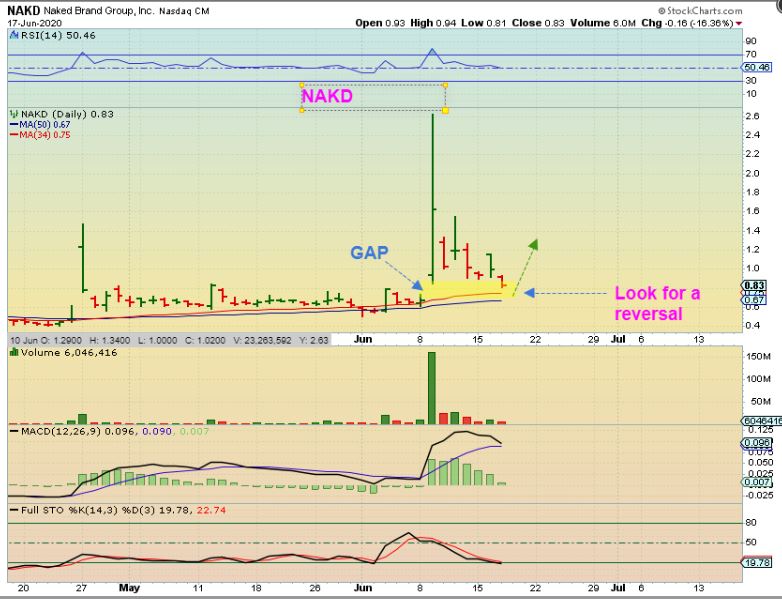782x599 pixels.
Task: Click the Open 0.93 header value
Action: coord(380,23)
